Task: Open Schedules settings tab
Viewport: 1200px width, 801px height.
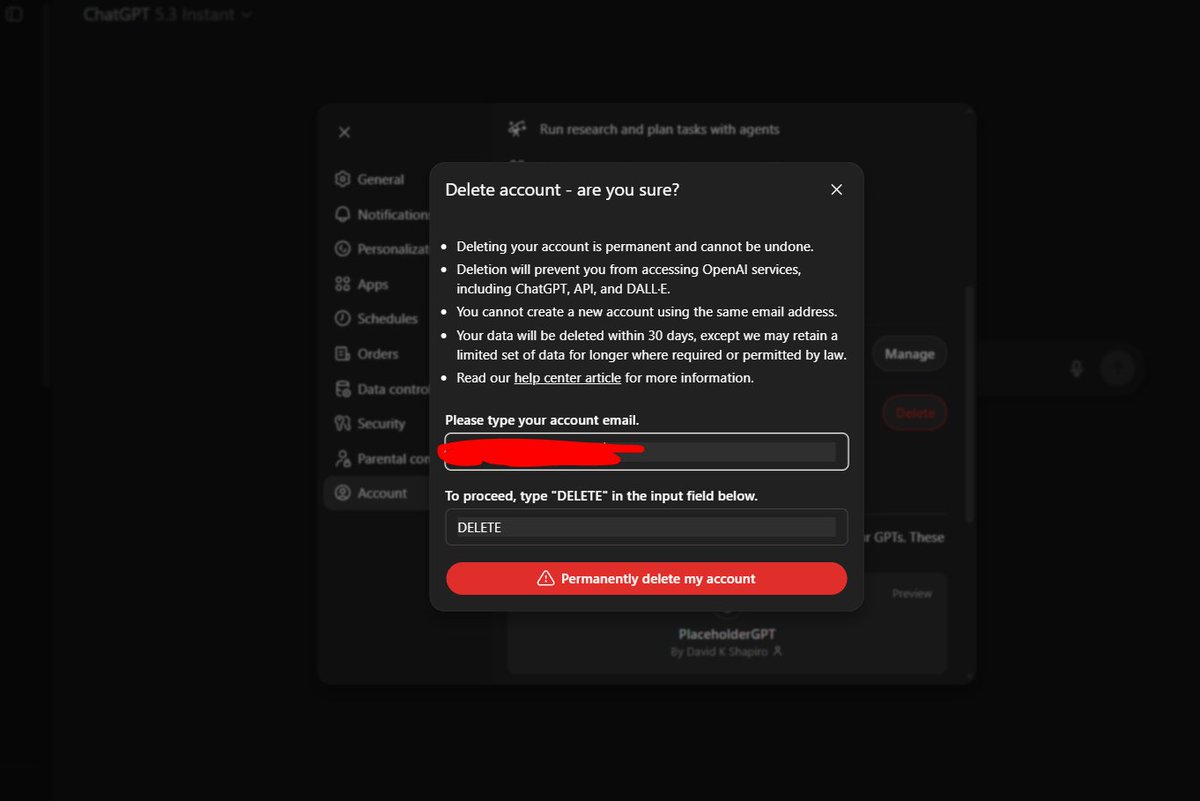Action: click(380, 319)
